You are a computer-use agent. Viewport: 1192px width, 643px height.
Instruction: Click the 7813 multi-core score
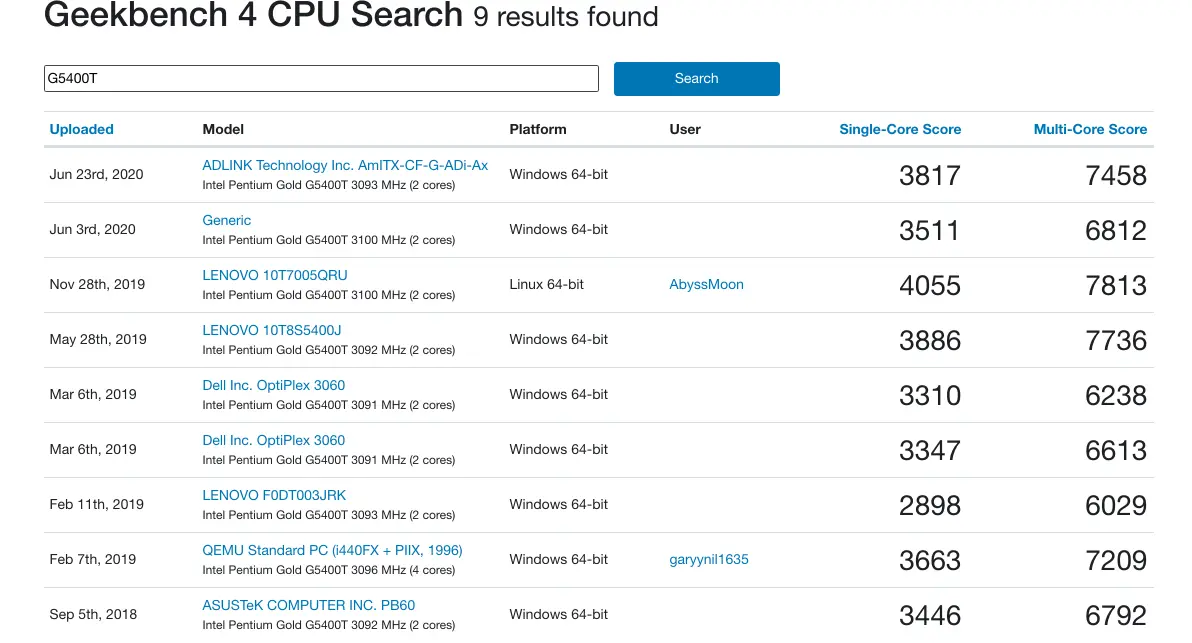coord(1115,286)
